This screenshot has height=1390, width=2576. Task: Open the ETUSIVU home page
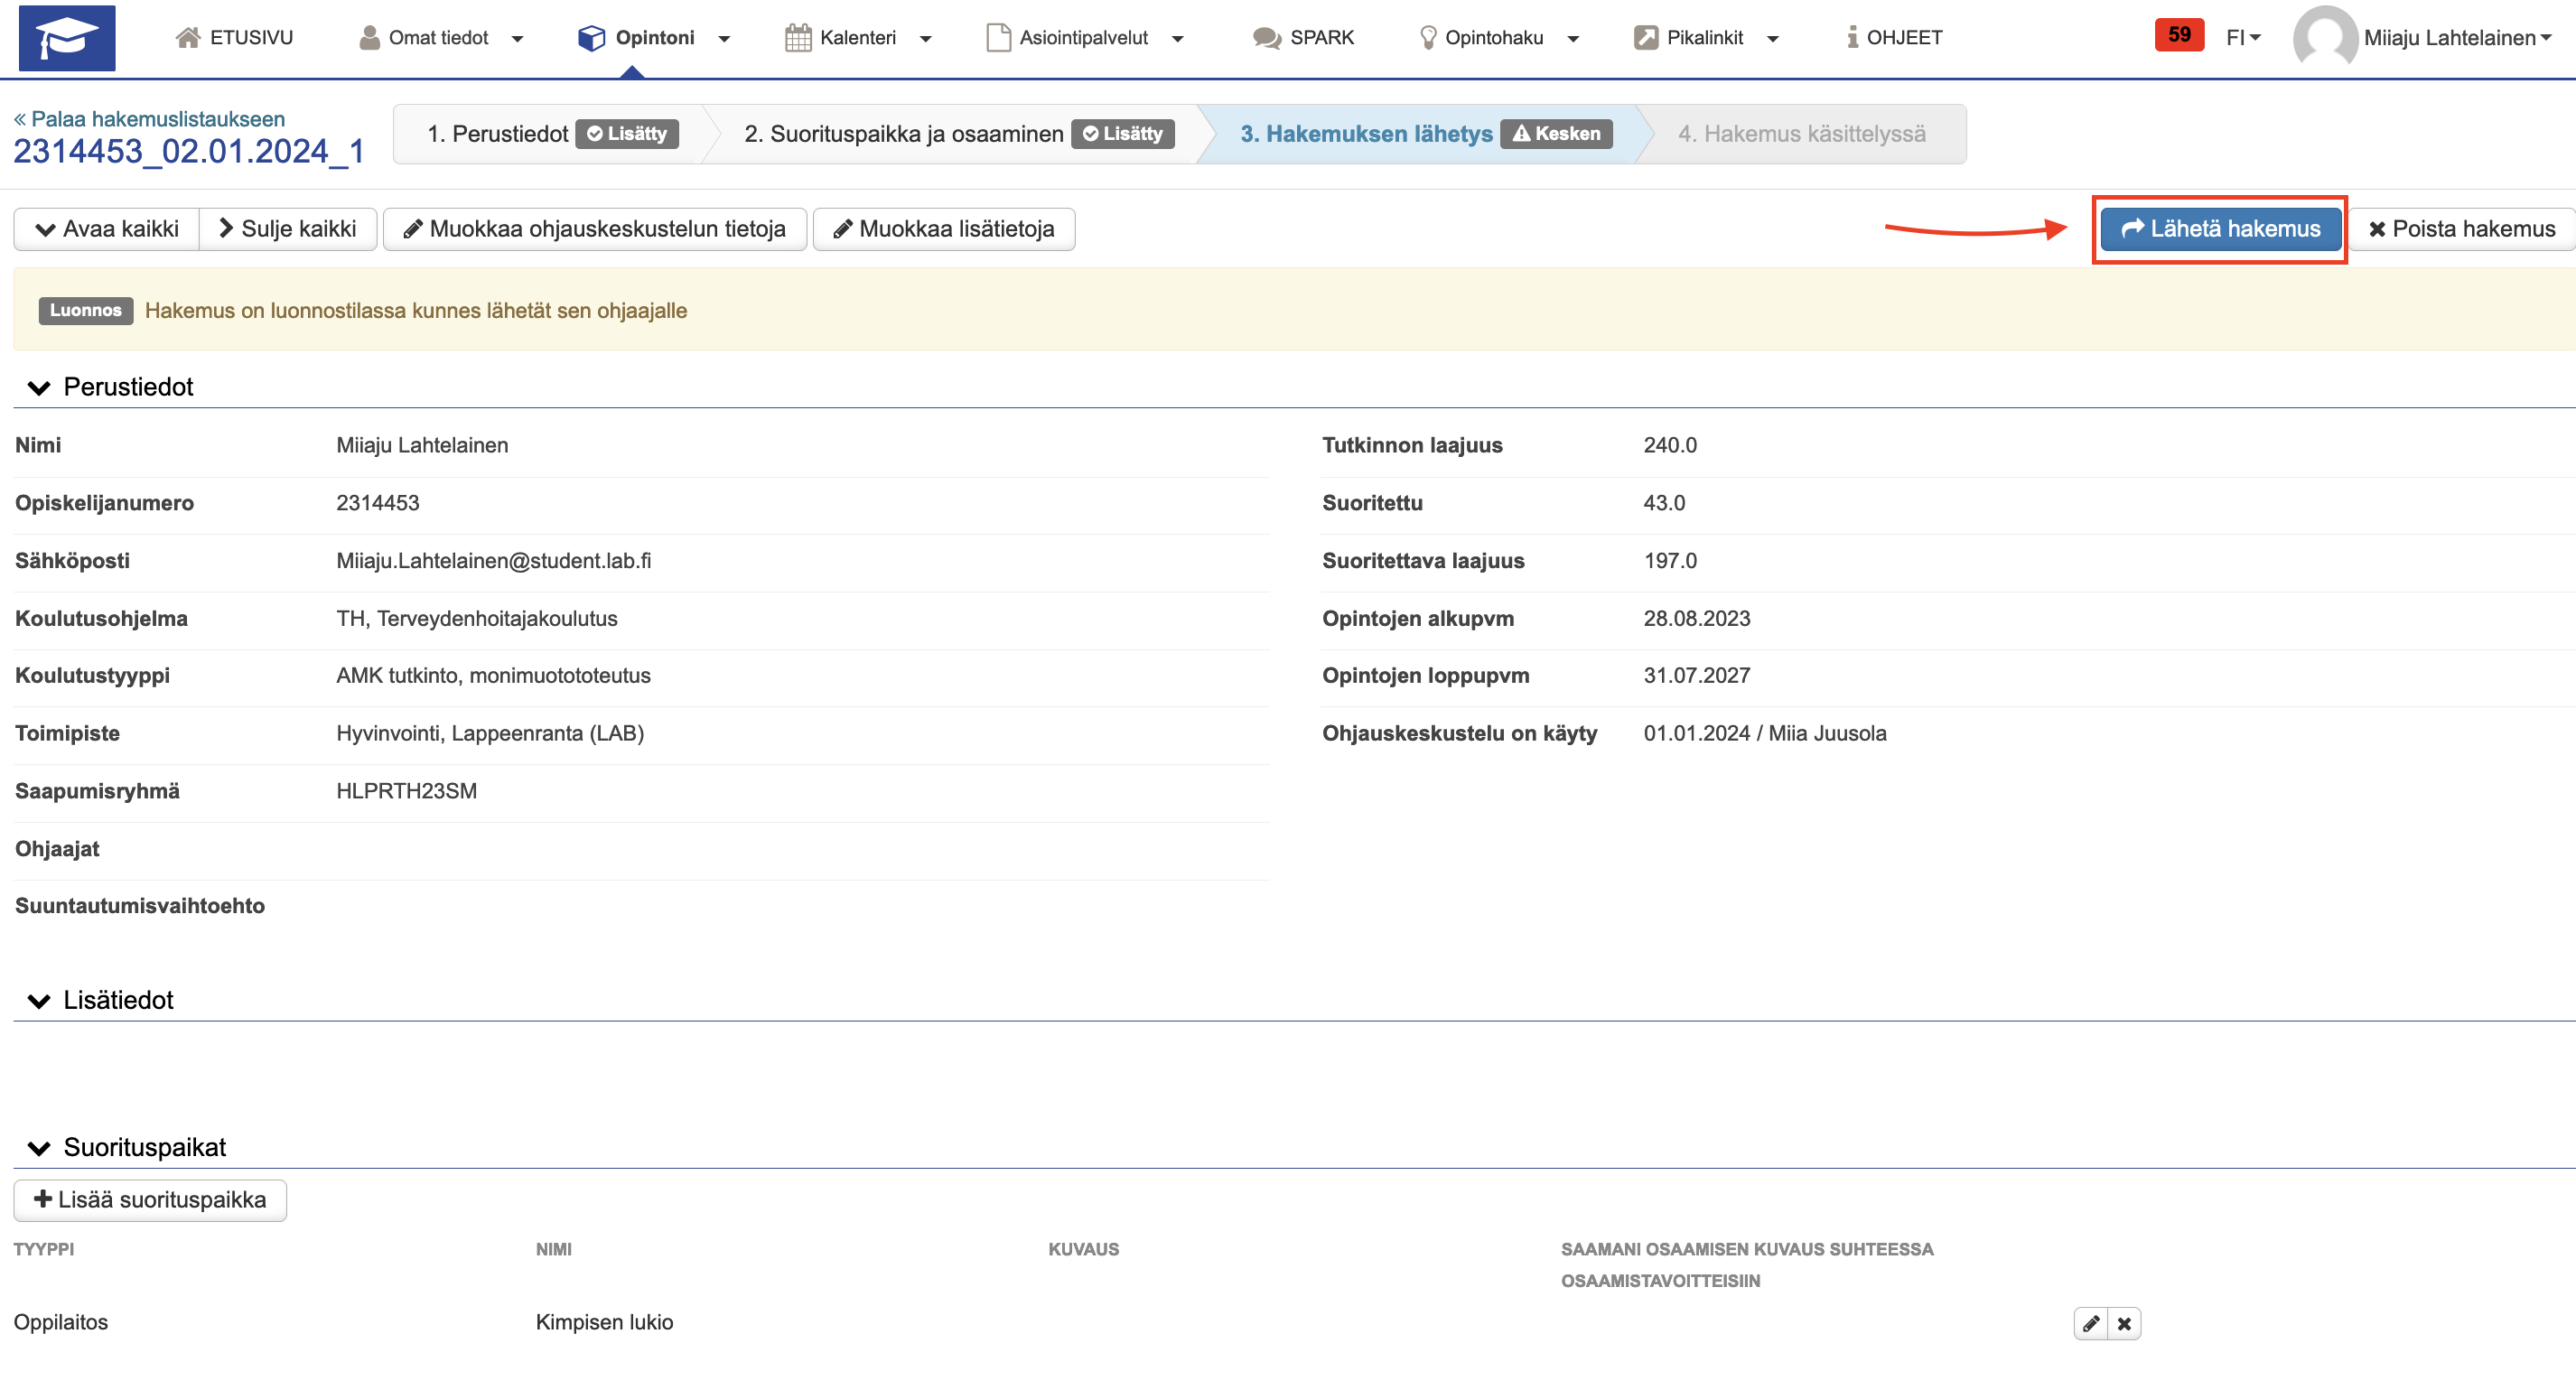[234, 38]
